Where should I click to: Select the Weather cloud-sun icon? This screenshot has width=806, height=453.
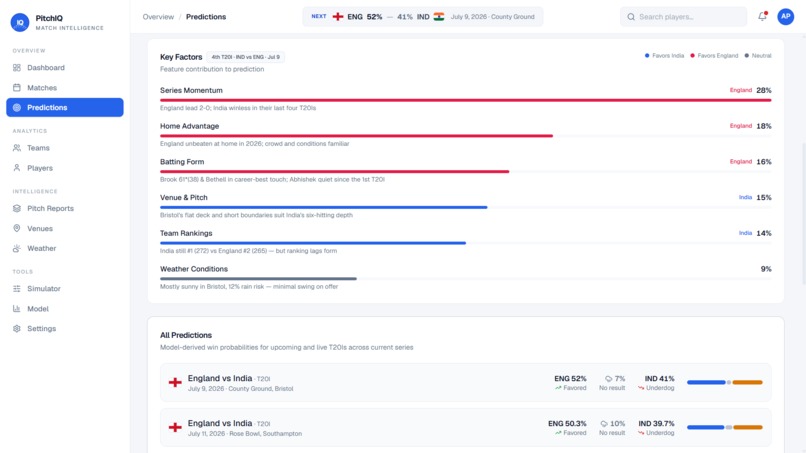(16, 248)
